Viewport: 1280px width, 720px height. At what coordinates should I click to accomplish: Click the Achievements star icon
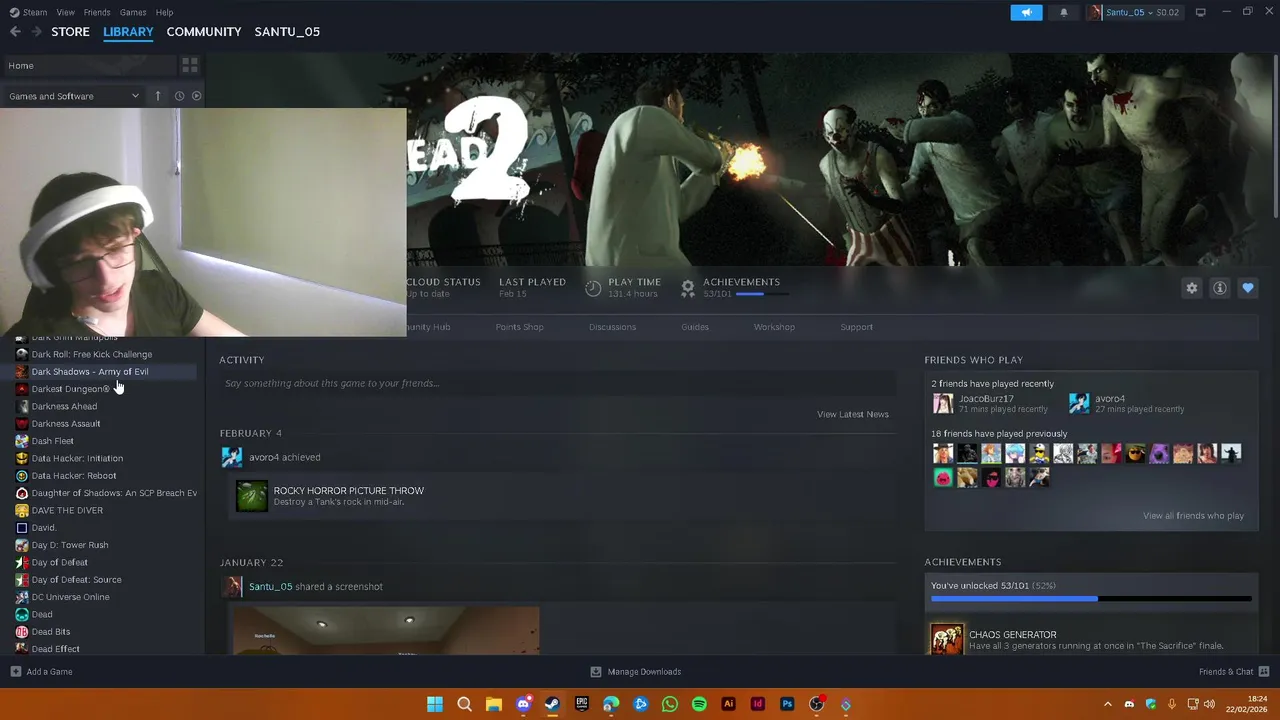tap(688, 288)
